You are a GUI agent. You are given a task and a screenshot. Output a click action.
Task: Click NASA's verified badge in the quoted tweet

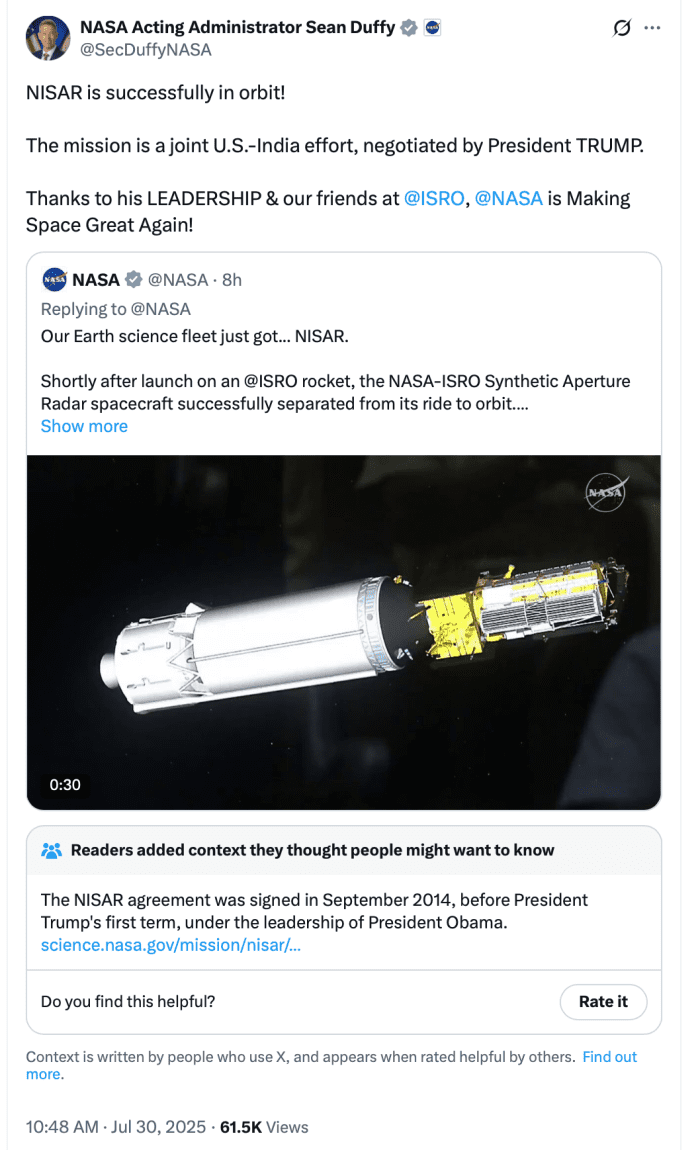pos(131,280)
